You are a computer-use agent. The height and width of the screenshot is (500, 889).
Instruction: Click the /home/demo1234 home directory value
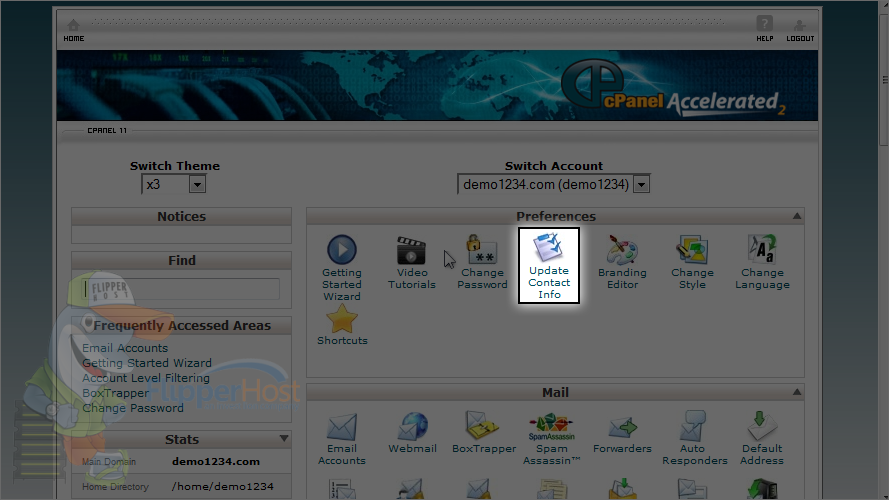point(223,486)
